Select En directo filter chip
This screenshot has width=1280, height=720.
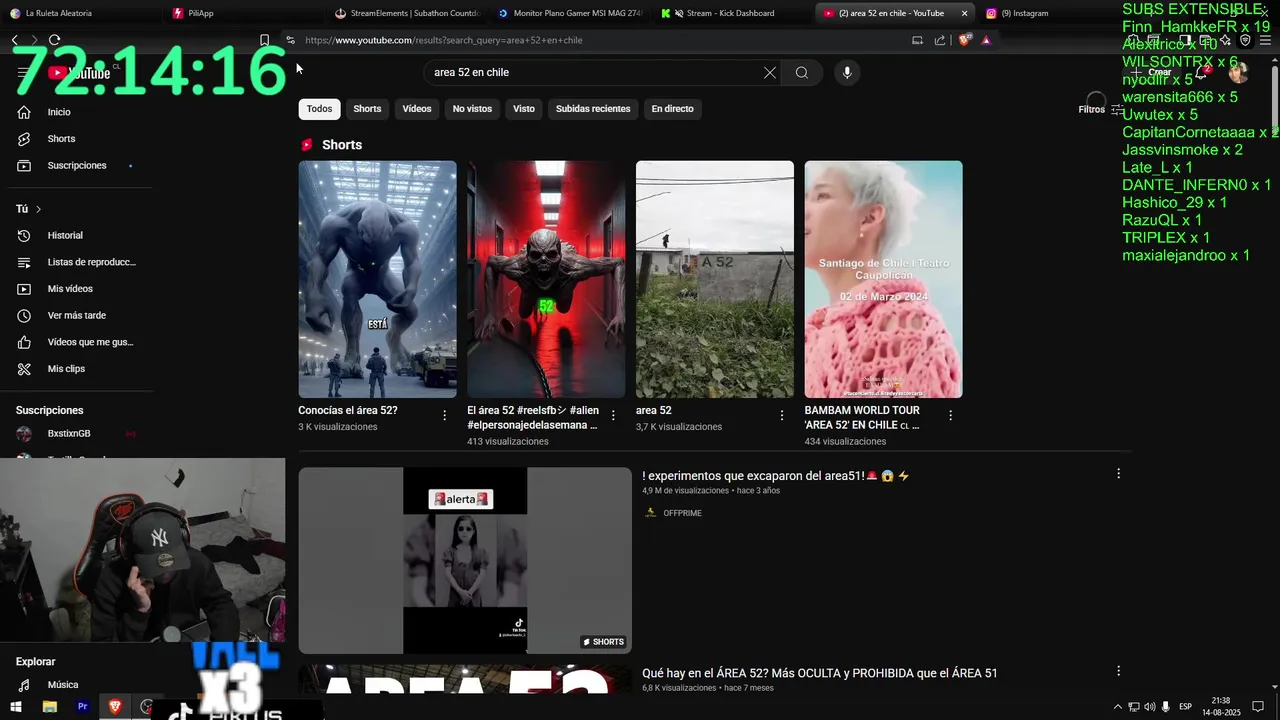(672, 109)
